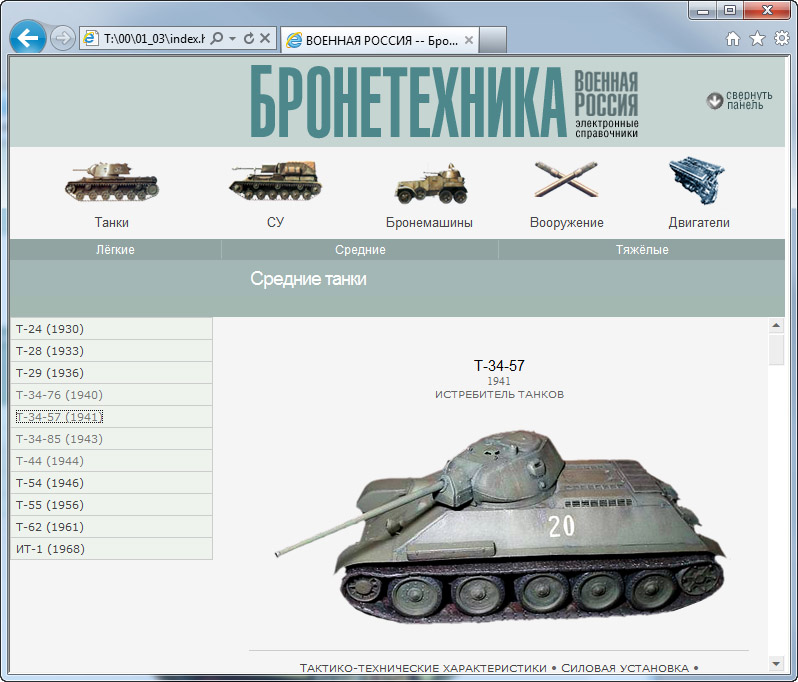Image resolution: width=798 pixels, height=682 pixels.
Task: Switch to the Лёгкие tanks tab
Action: [116, 250]
